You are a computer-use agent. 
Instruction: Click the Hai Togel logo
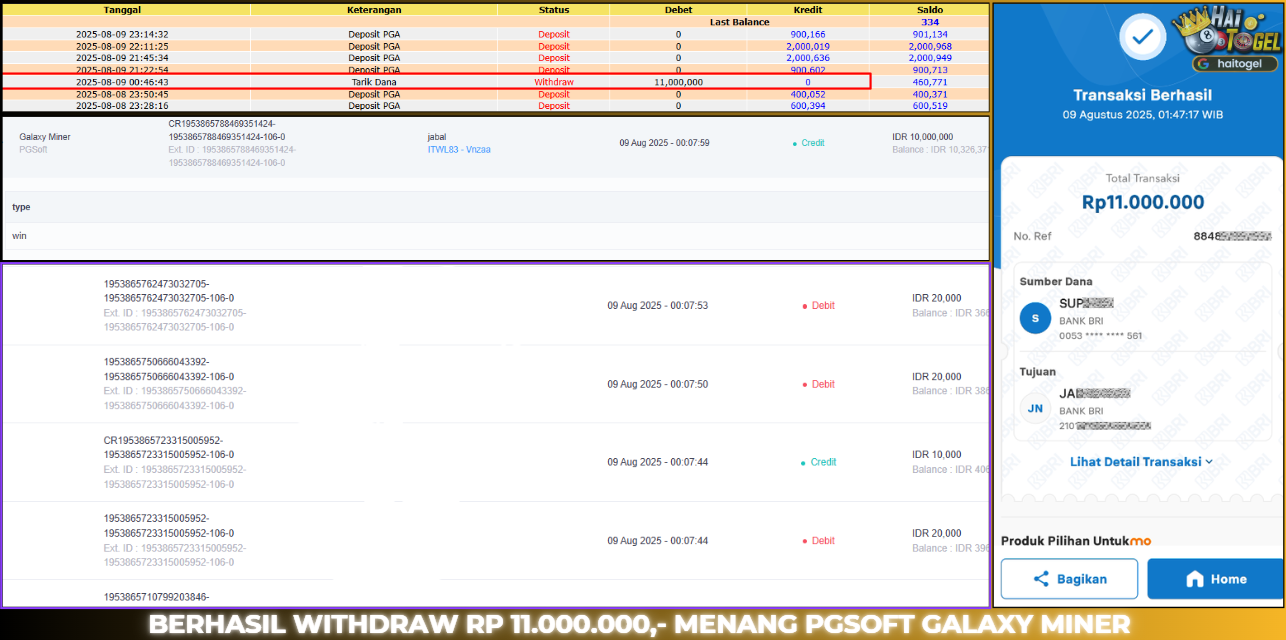point(1227,33)
